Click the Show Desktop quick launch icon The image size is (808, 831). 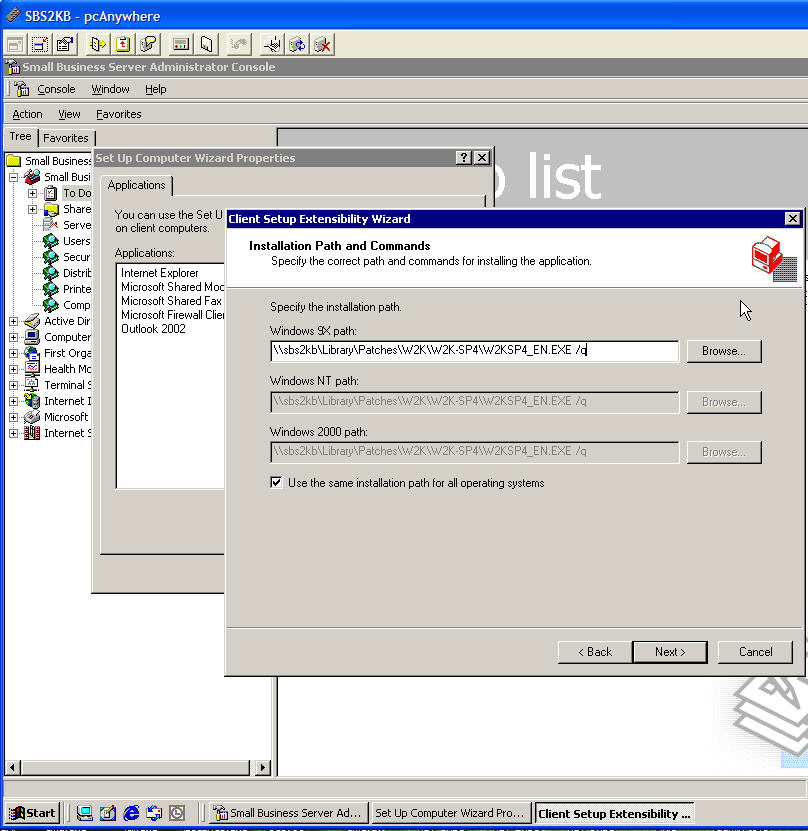(84, 812)
